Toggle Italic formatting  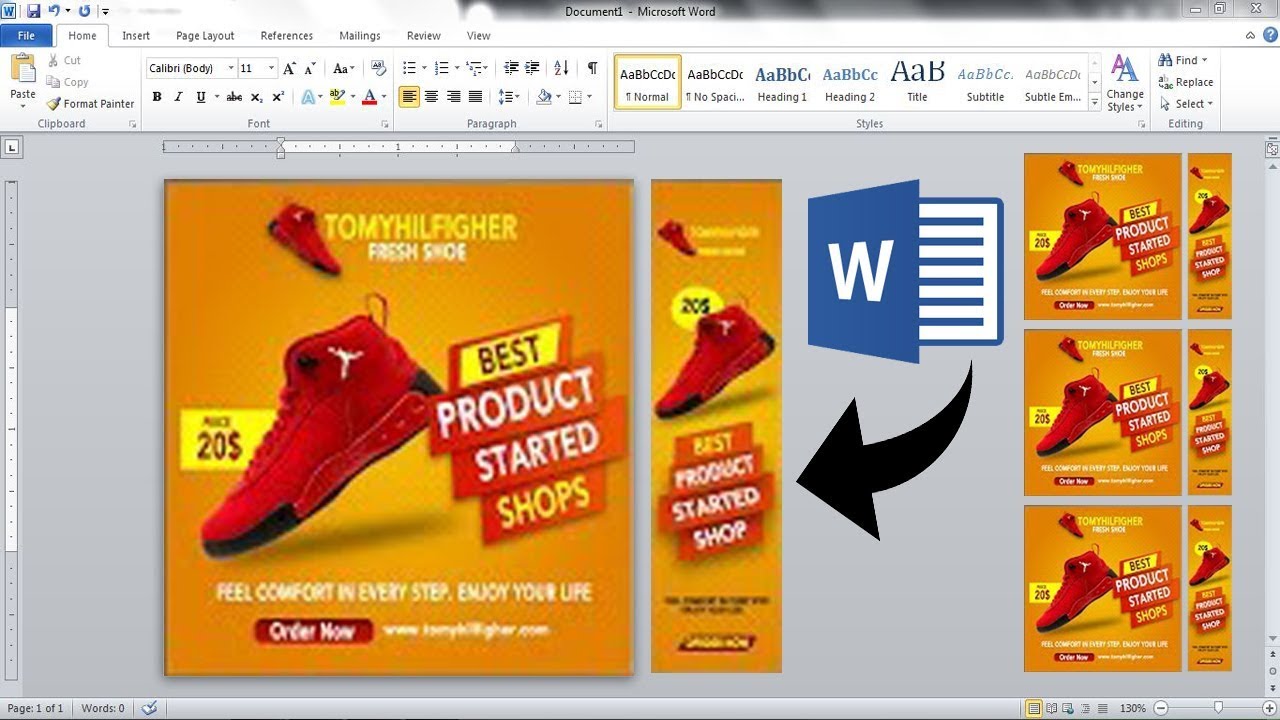(178, 97)
